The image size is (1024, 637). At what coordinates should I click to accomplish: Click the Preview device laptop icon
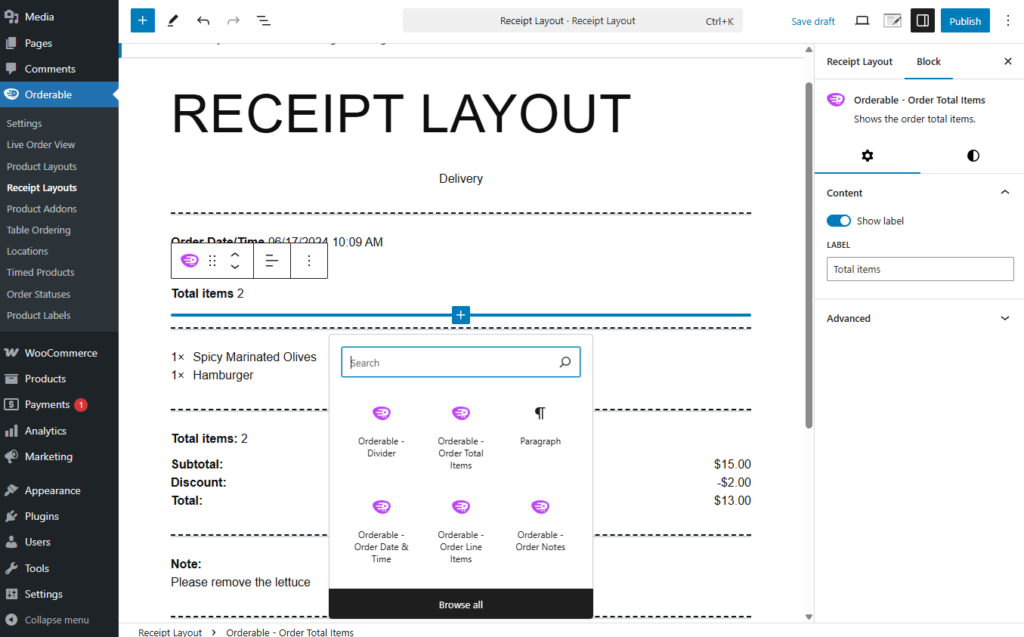(x=862, y=21)
